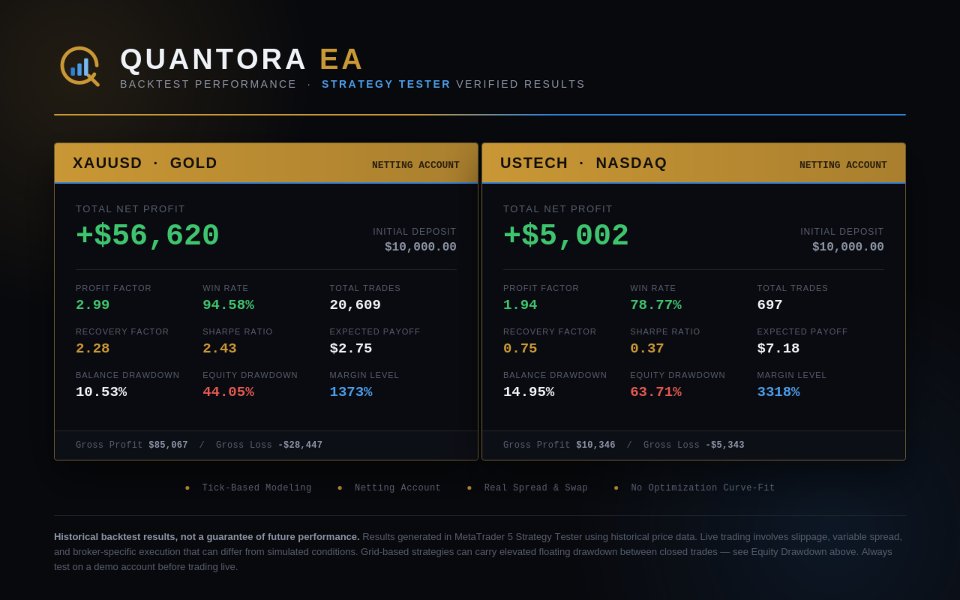Click the Tick-Based Modeling bullet dot
960x600 pixels.
pos(187,488)
